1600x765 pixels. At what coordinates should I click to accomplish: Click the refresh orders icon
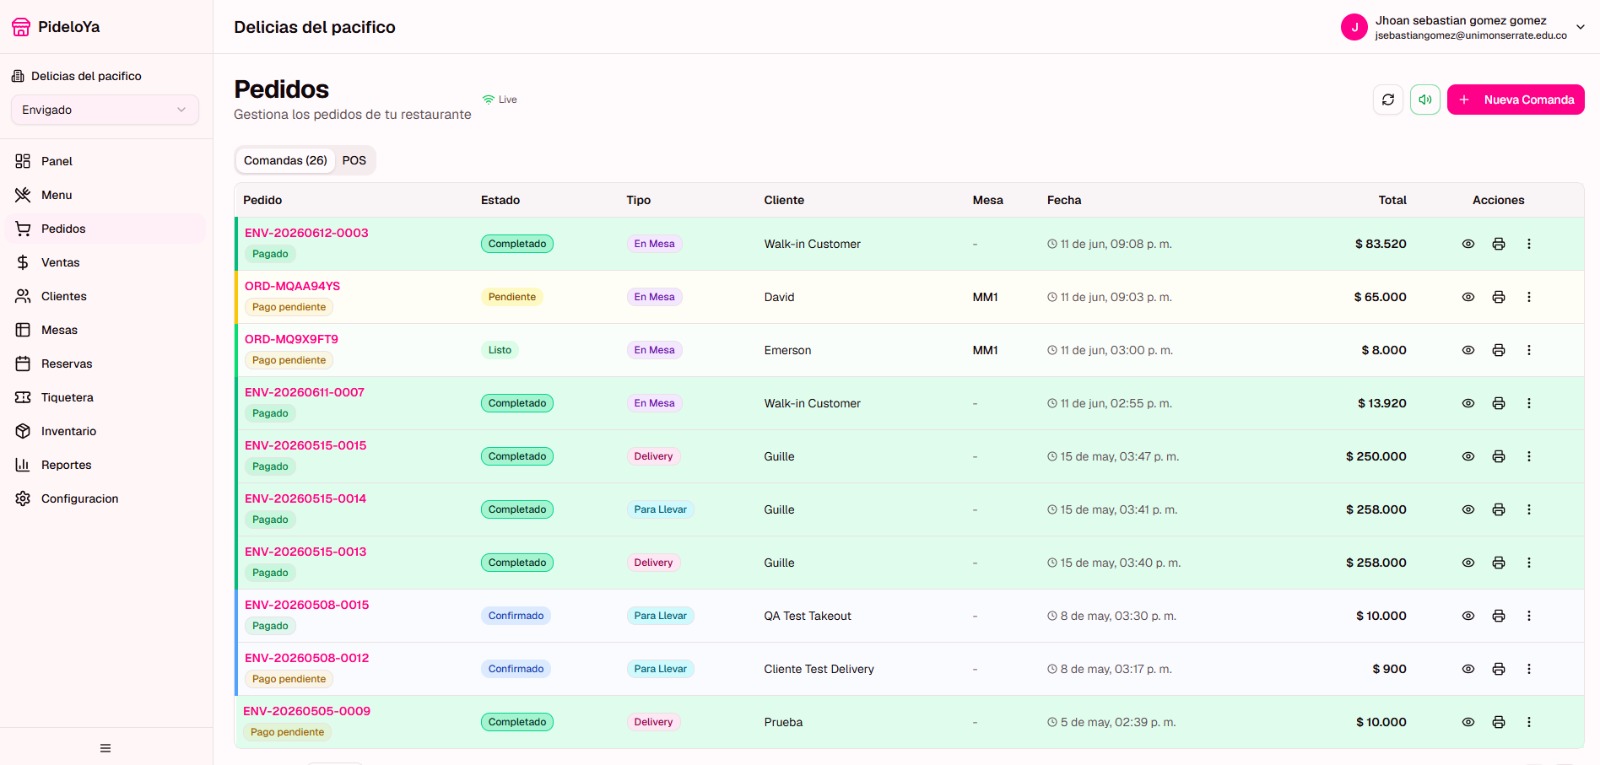tap(1388, 100)
